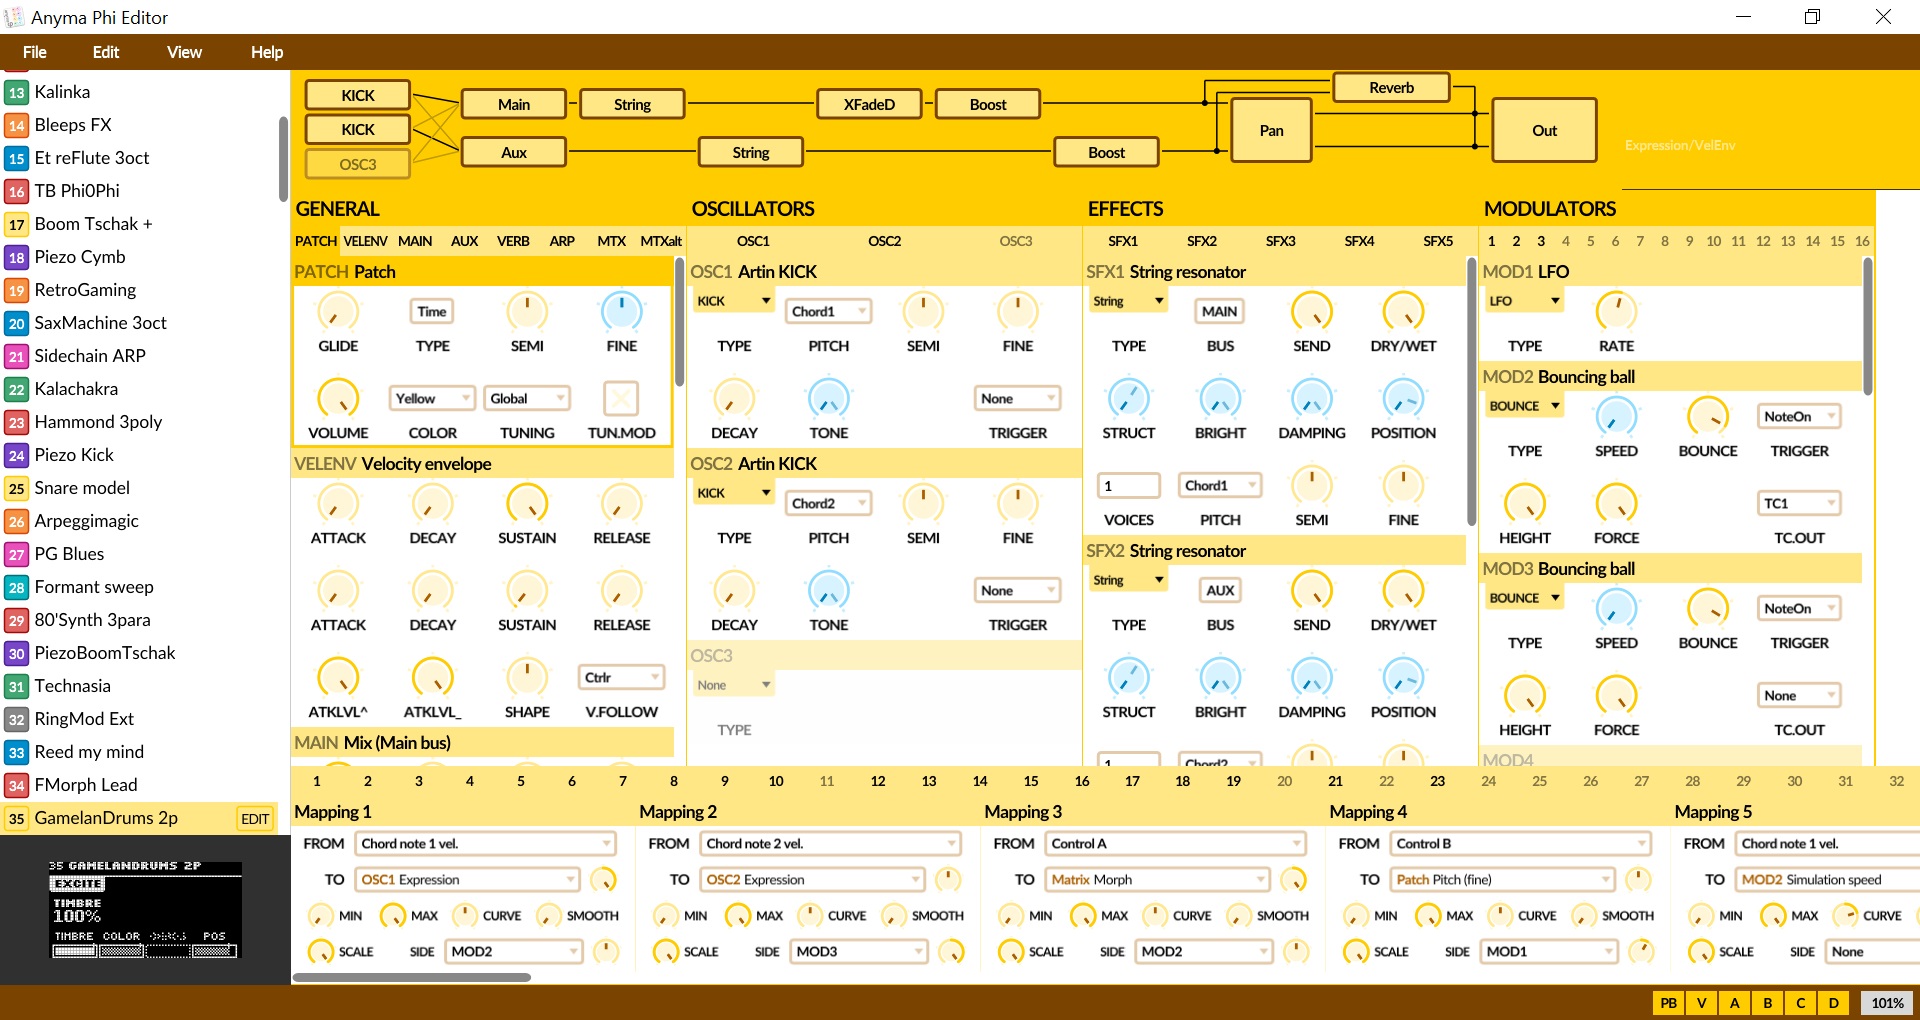Open the V.FOLLOW dropdown showing Ctrlr

coord(621,678)
